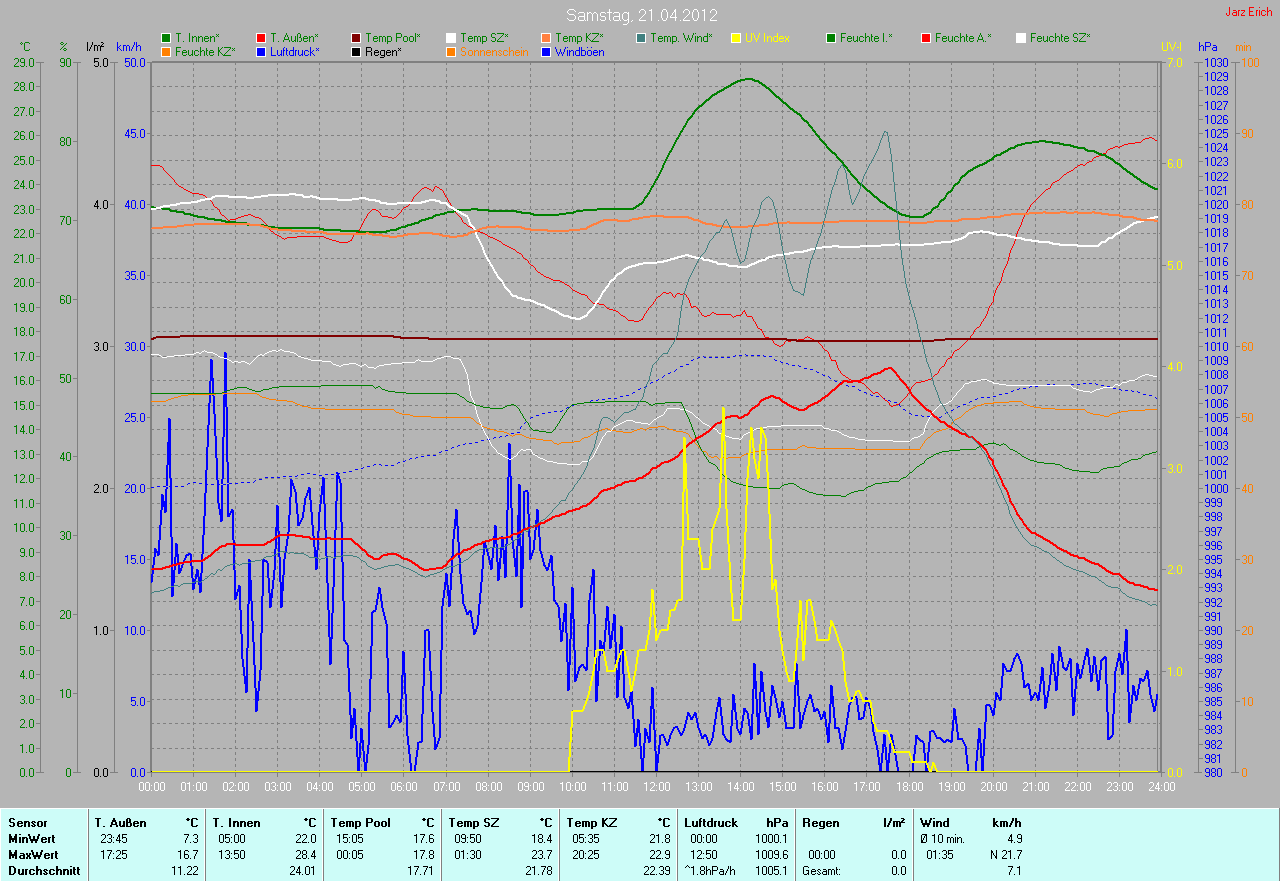Toggle the Regen series via its black square
Screen dimensions: 1280x881
tap(356, 51)
